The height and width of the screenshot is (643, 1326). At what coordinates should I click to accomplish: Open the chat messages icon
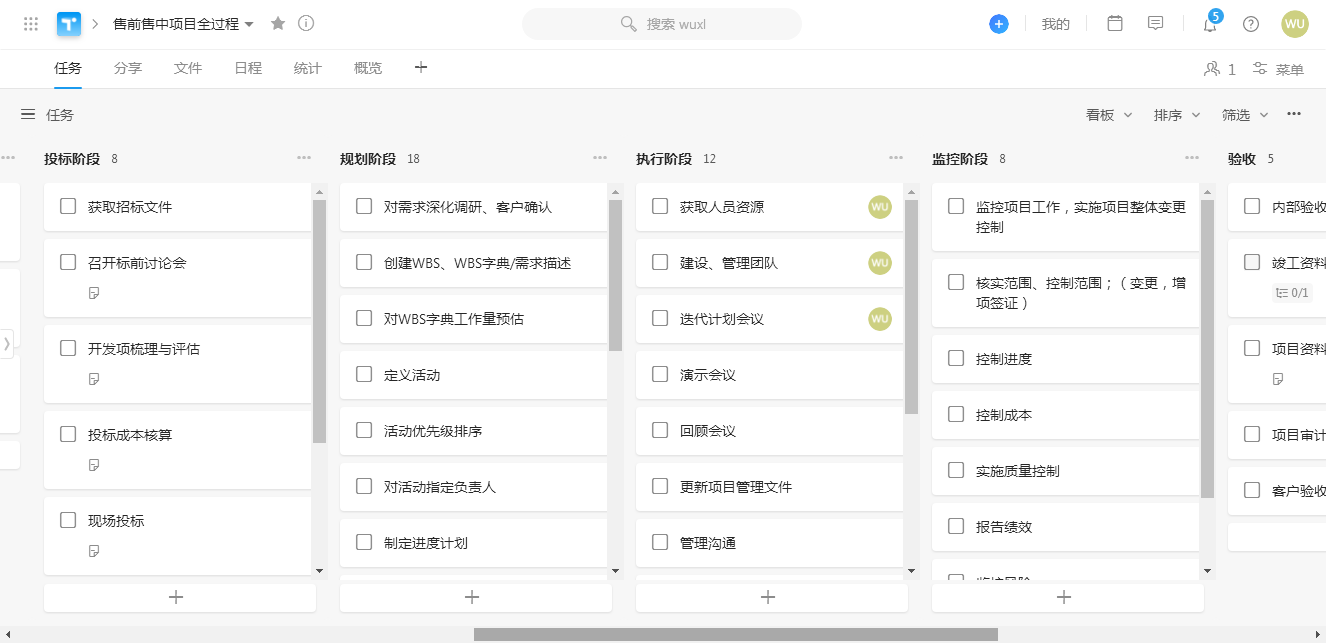(x=1156, y=23)
